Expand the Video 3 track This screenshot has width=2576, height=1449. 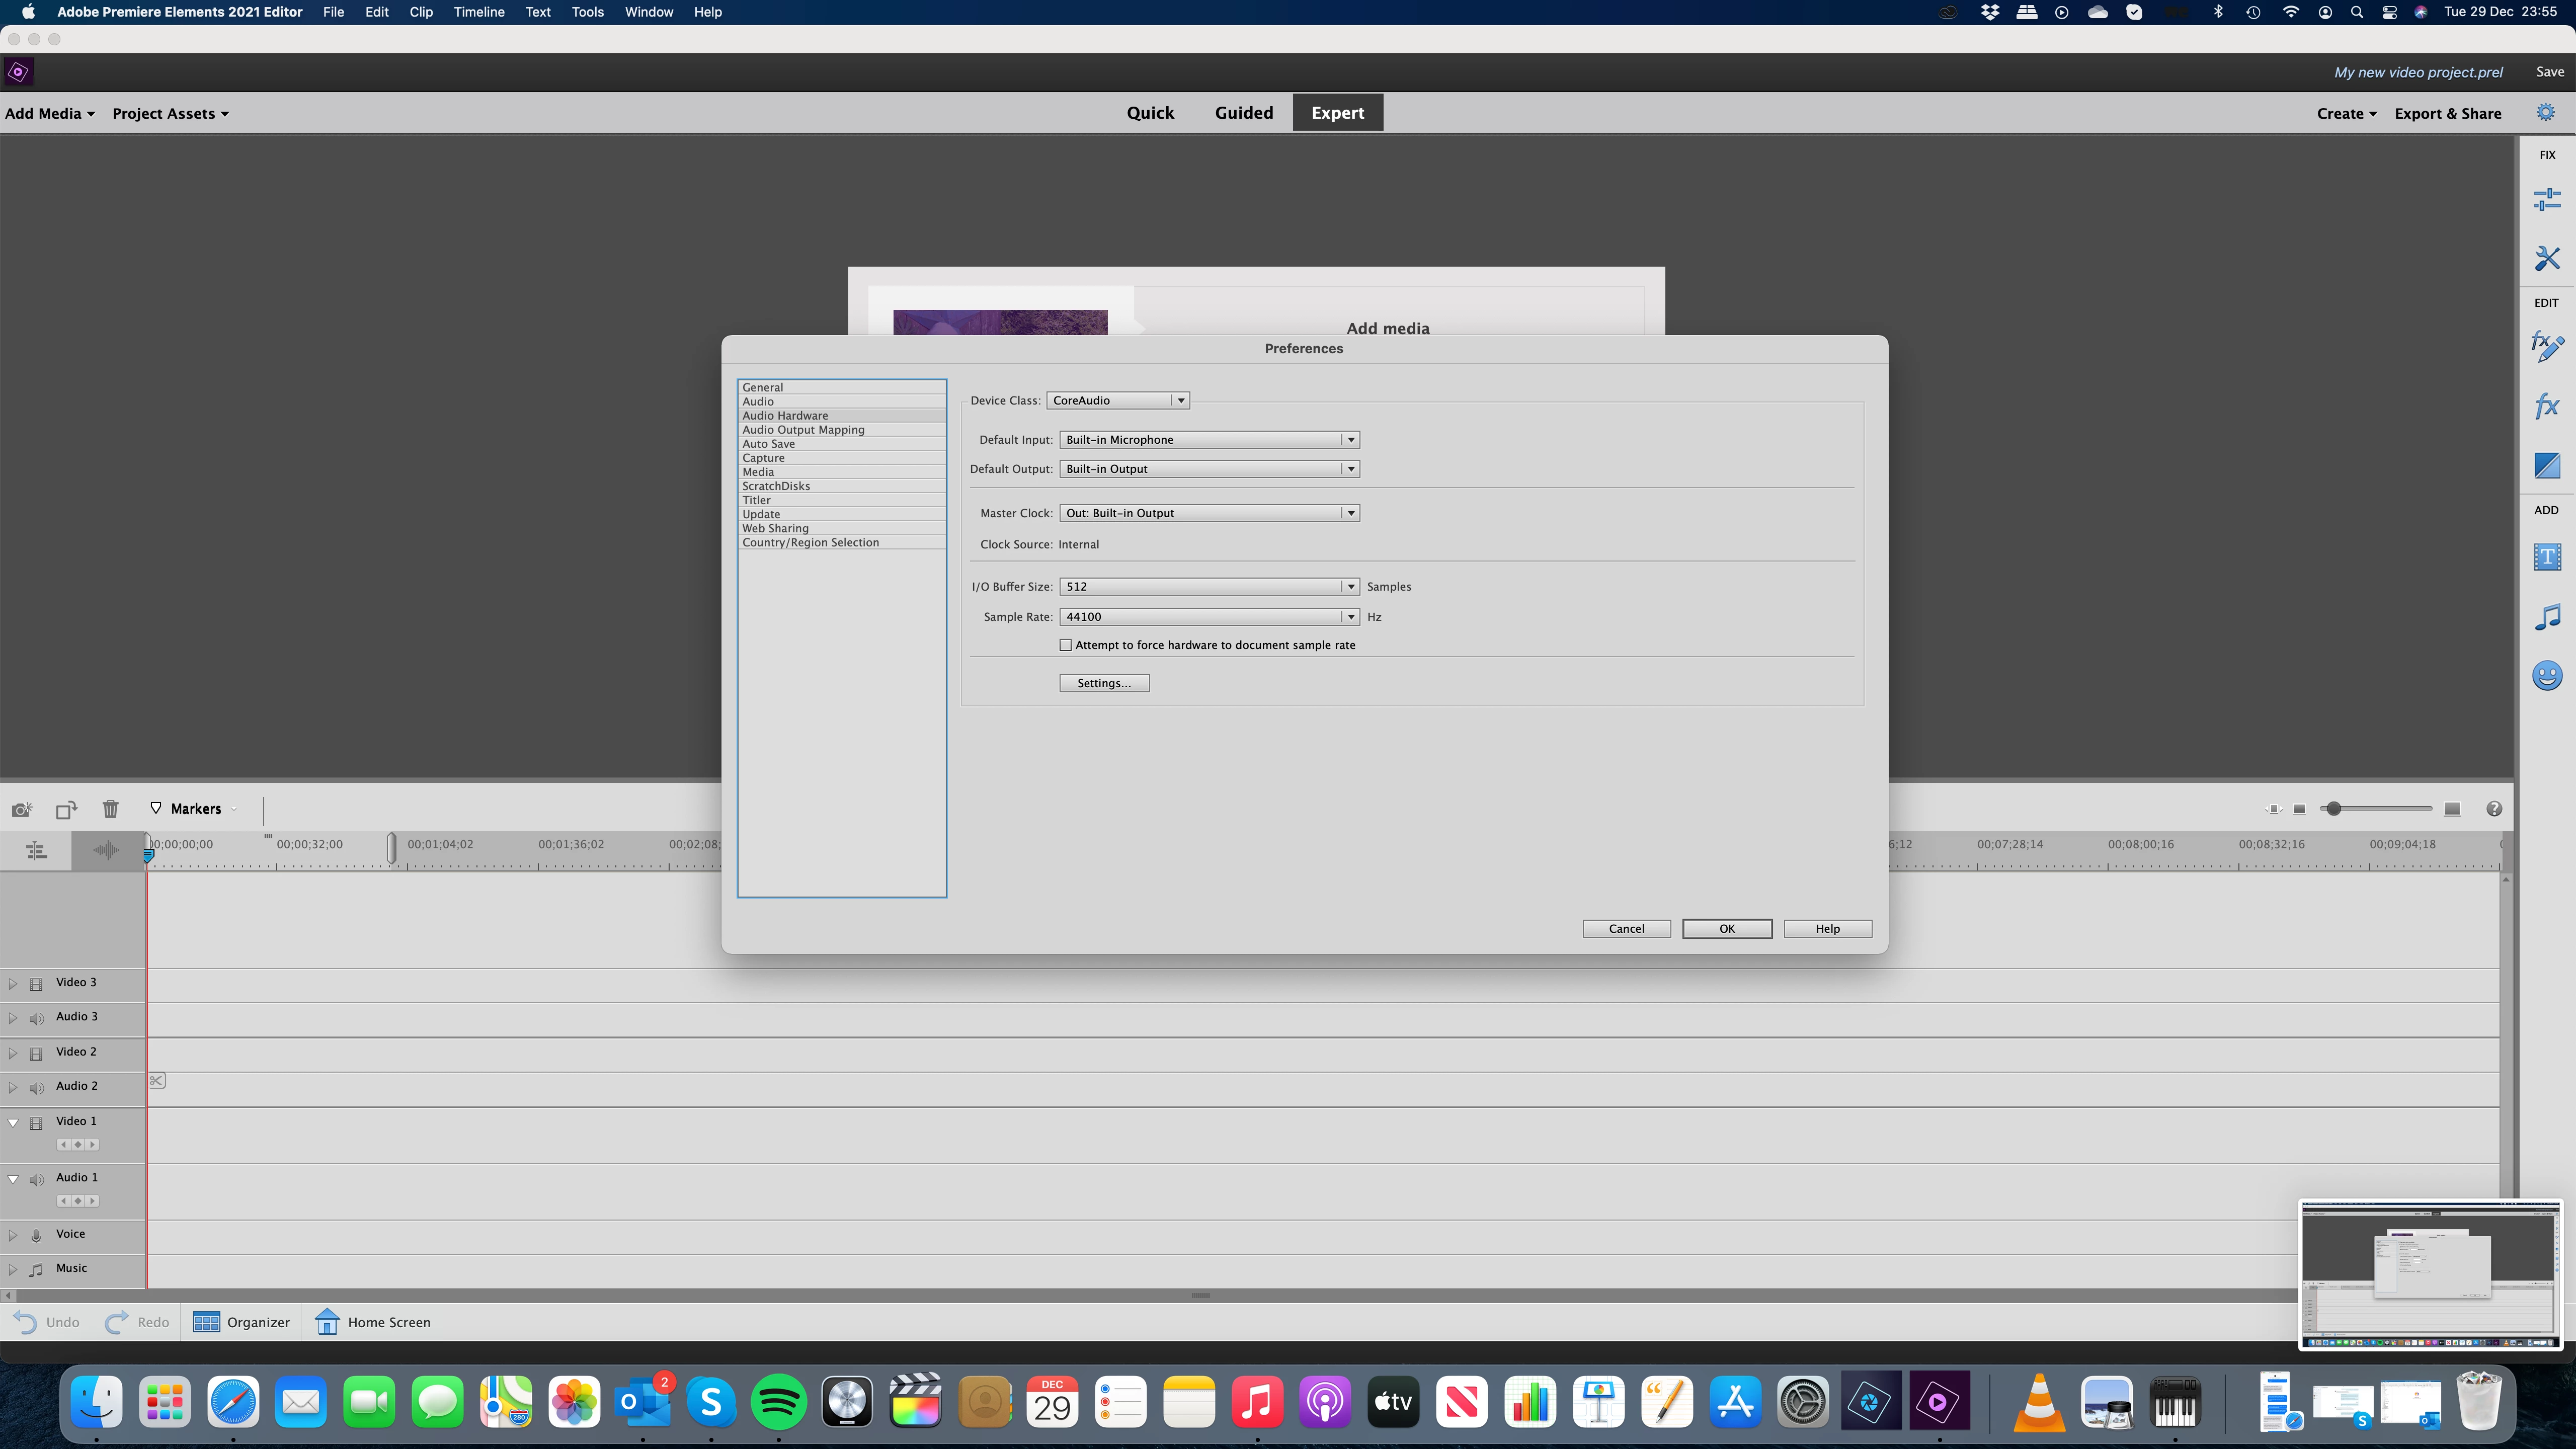click(x=12, y=983)
